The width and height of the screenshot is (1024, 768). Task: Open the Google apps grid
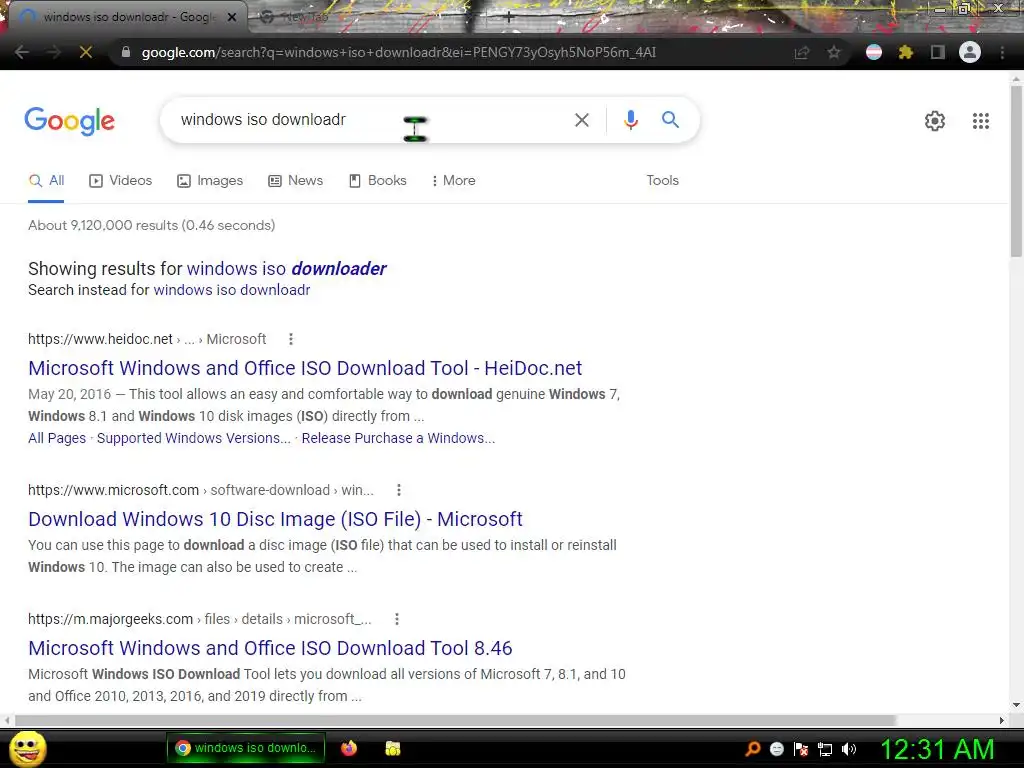pos(981,121)
